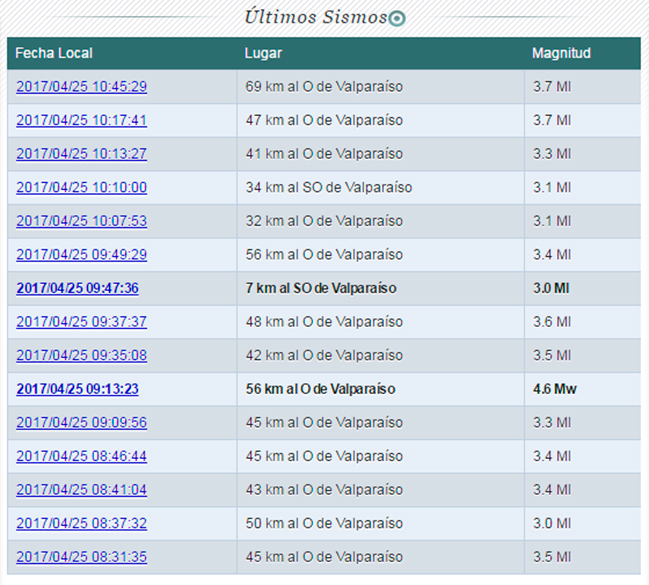
Task: Click the target icon beside Últimos Sismos
Action: pos(397,18)
